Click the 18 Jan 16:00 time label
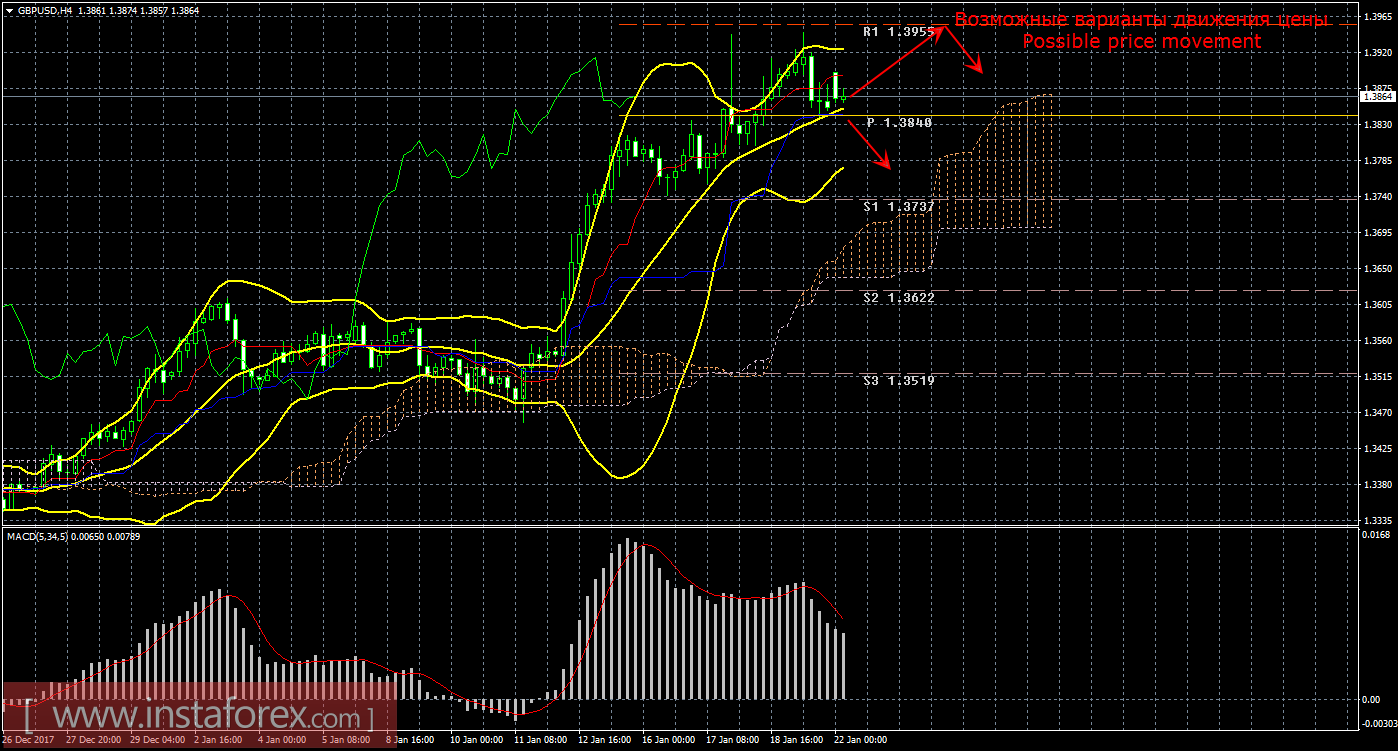Image resolution: width=1398 pixels, height=751 pixels. (x=797, y=741)
